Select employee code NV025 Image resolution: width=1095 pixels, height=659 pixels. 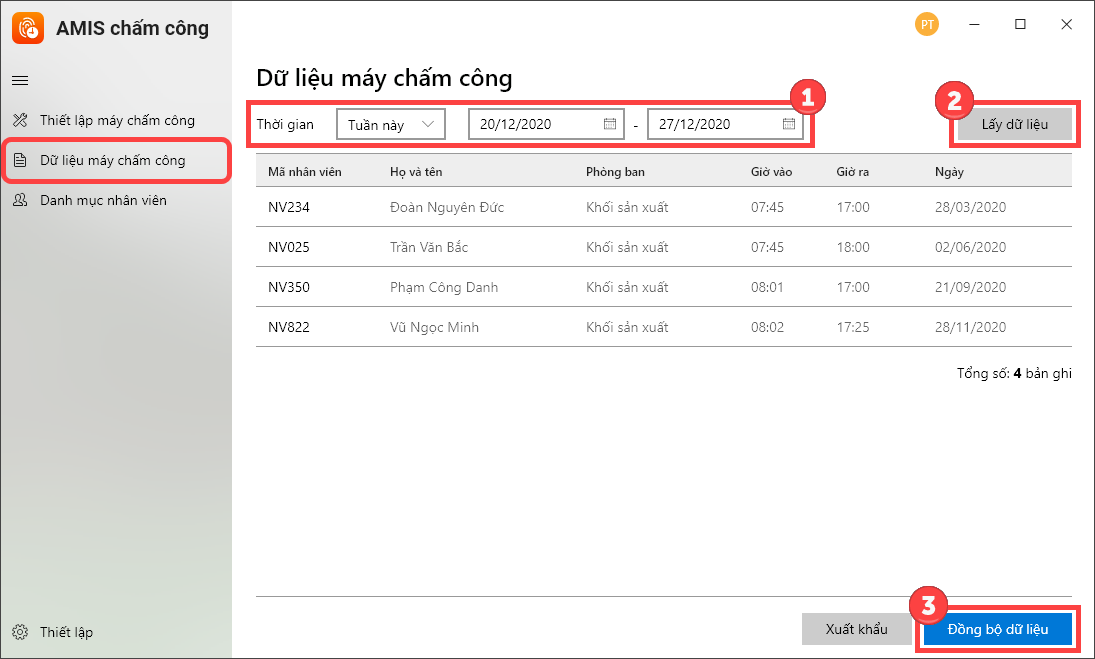(288, 247)
